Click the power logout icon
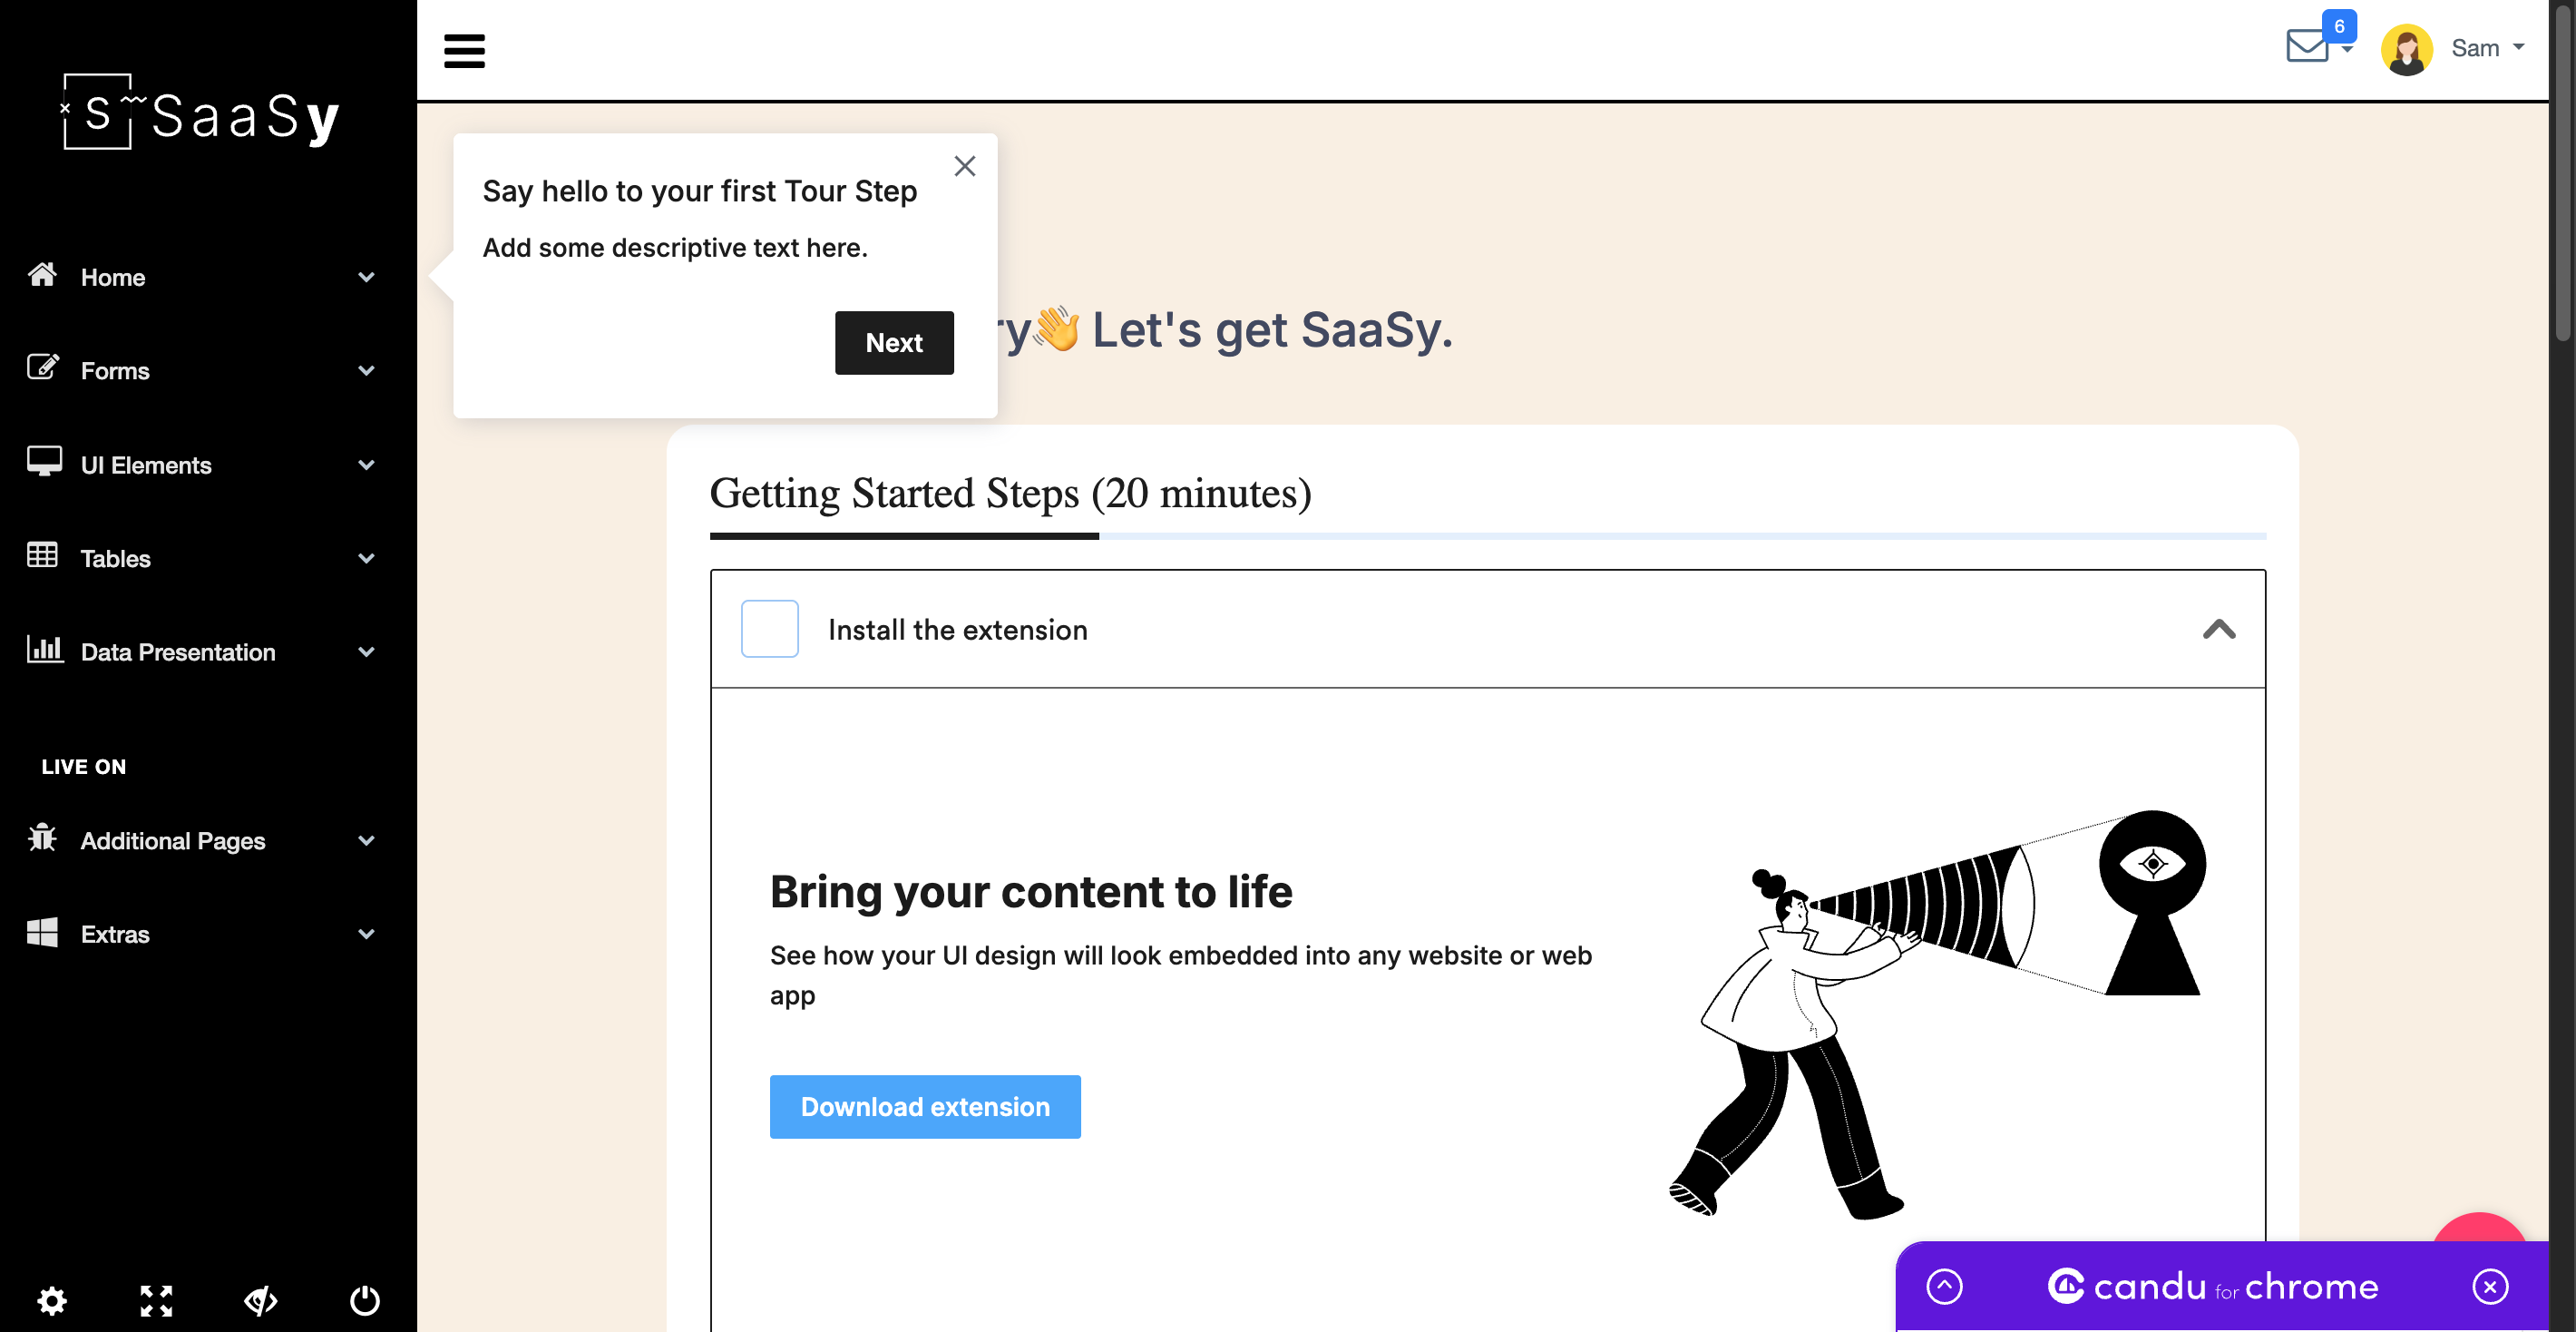 tap(365, 1300)
